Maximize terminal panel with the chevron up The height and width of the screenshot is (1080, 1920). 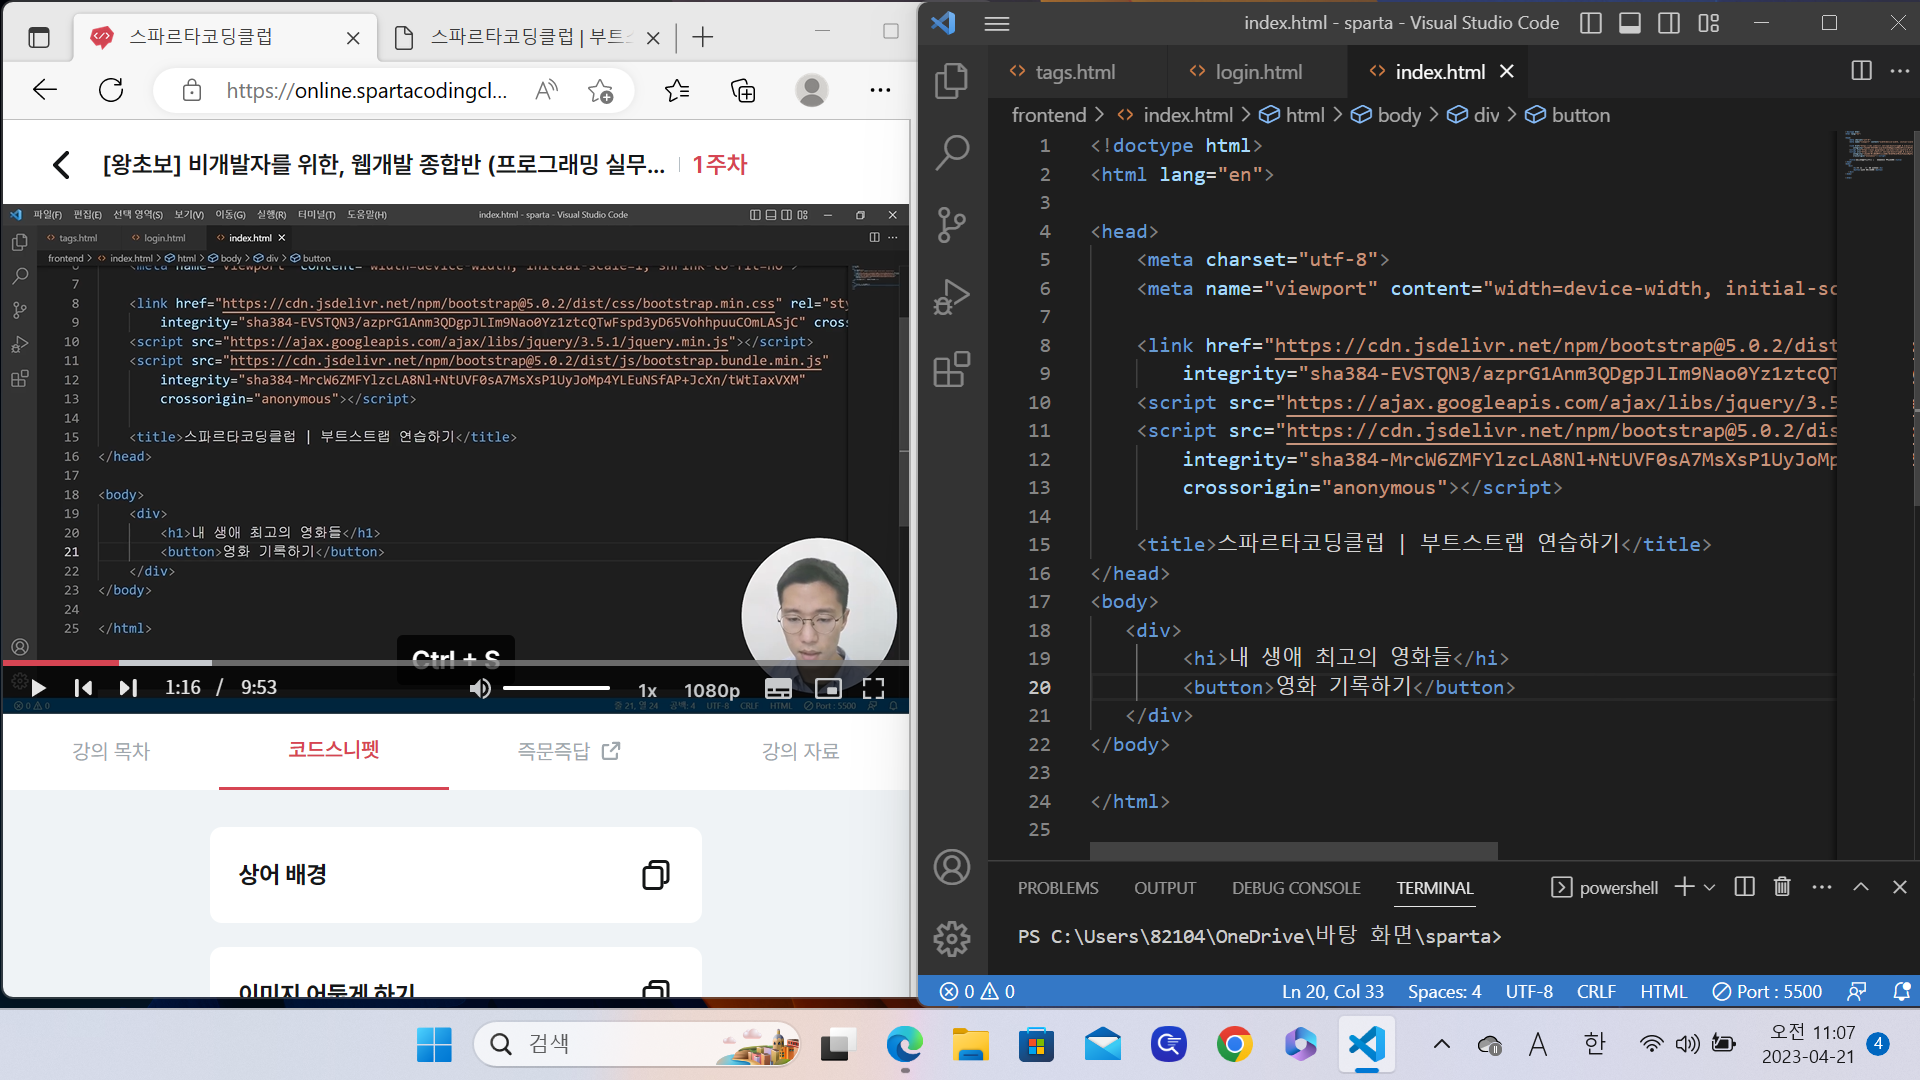click(x=1861, y=887)
